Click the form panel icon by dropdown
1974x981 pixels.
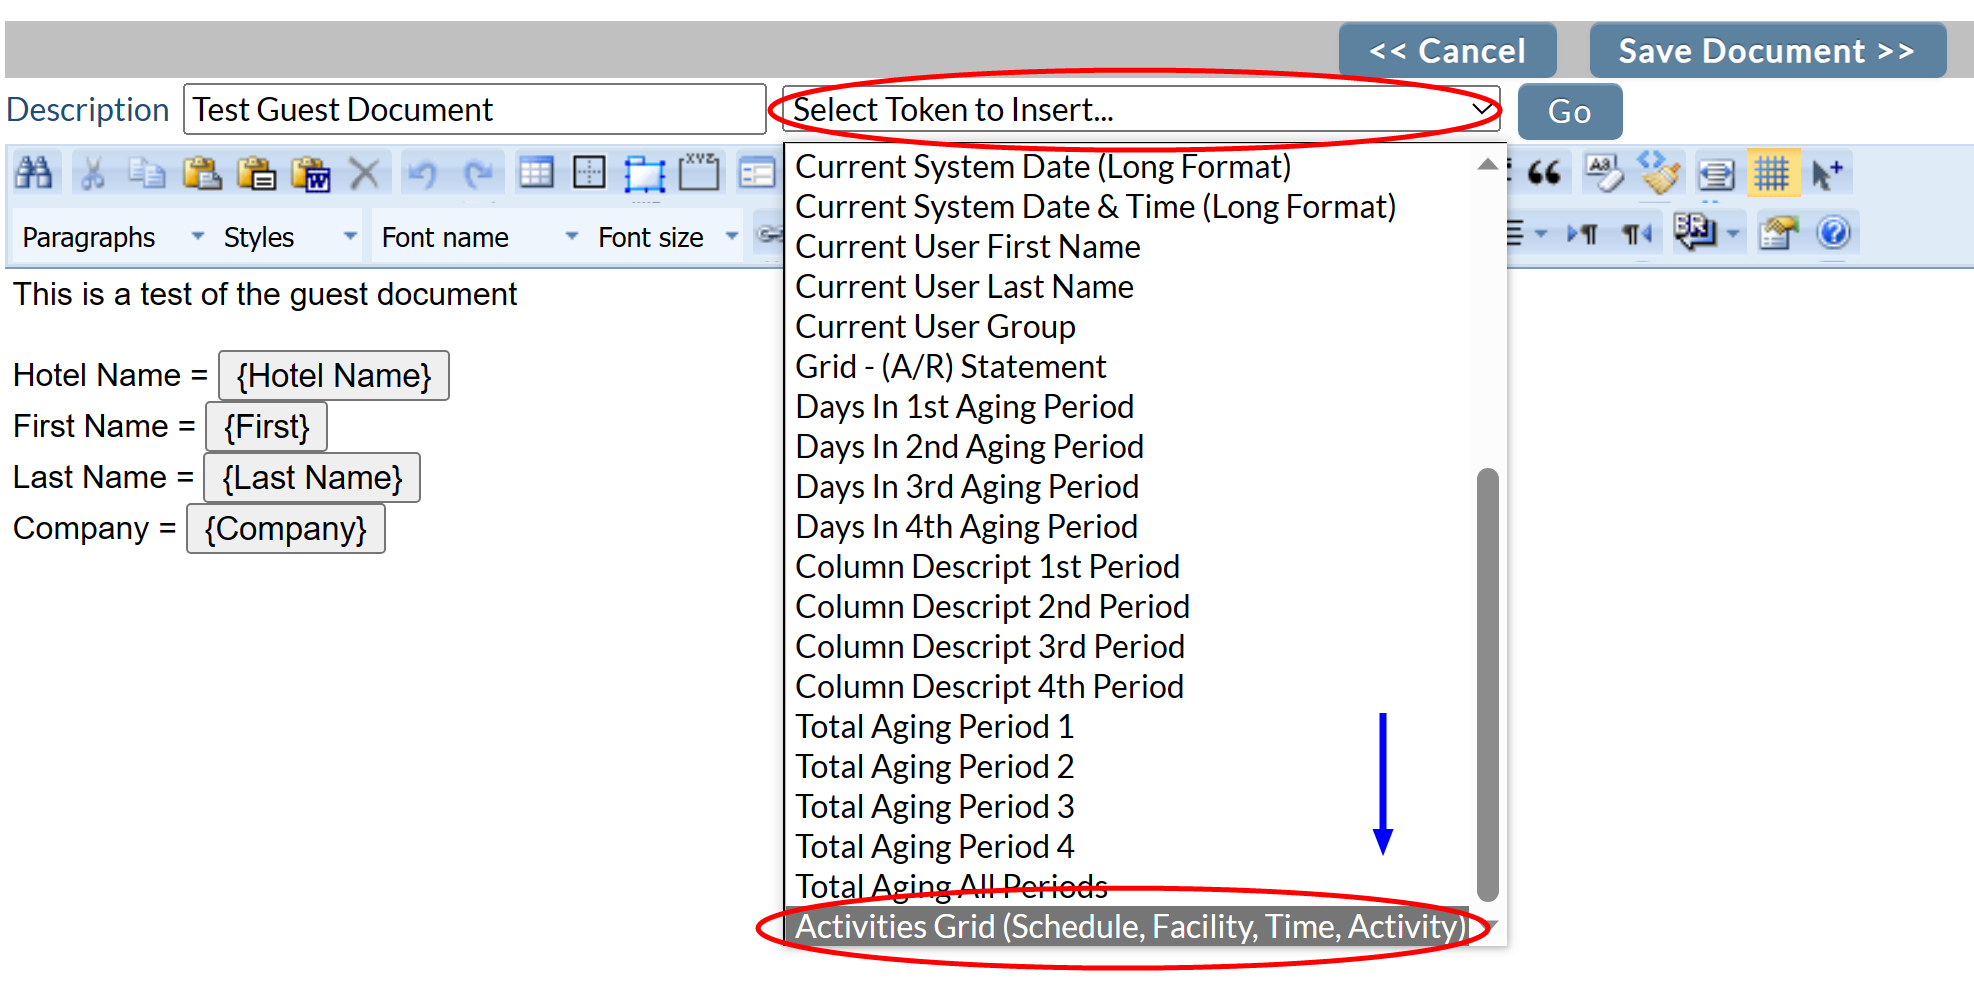click(757, 174)
